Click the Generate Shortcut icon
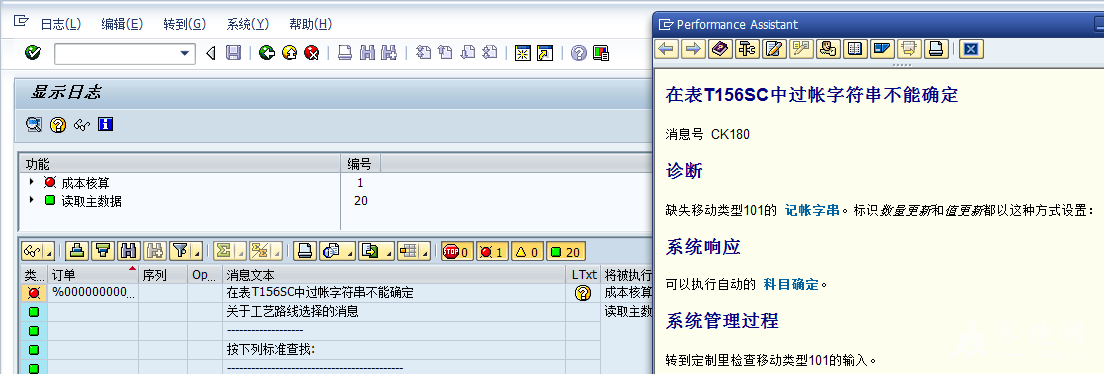The width and height of the screenshot is (1104, 374). click(545, 53)
